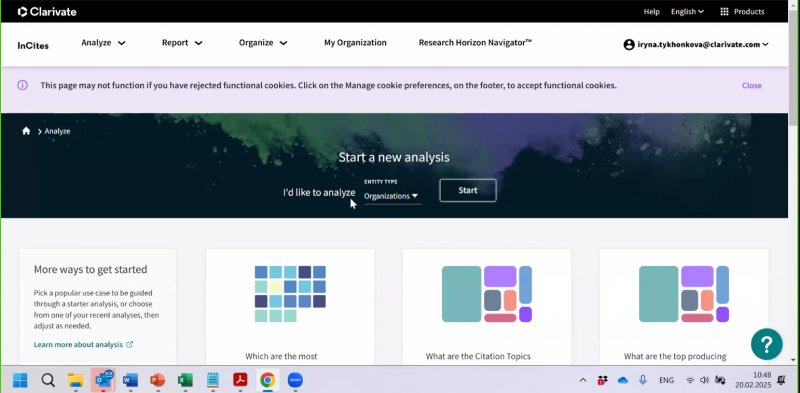800x393 pixels.
Task: Expand the Report menu
Action: (x=182, y=43)
